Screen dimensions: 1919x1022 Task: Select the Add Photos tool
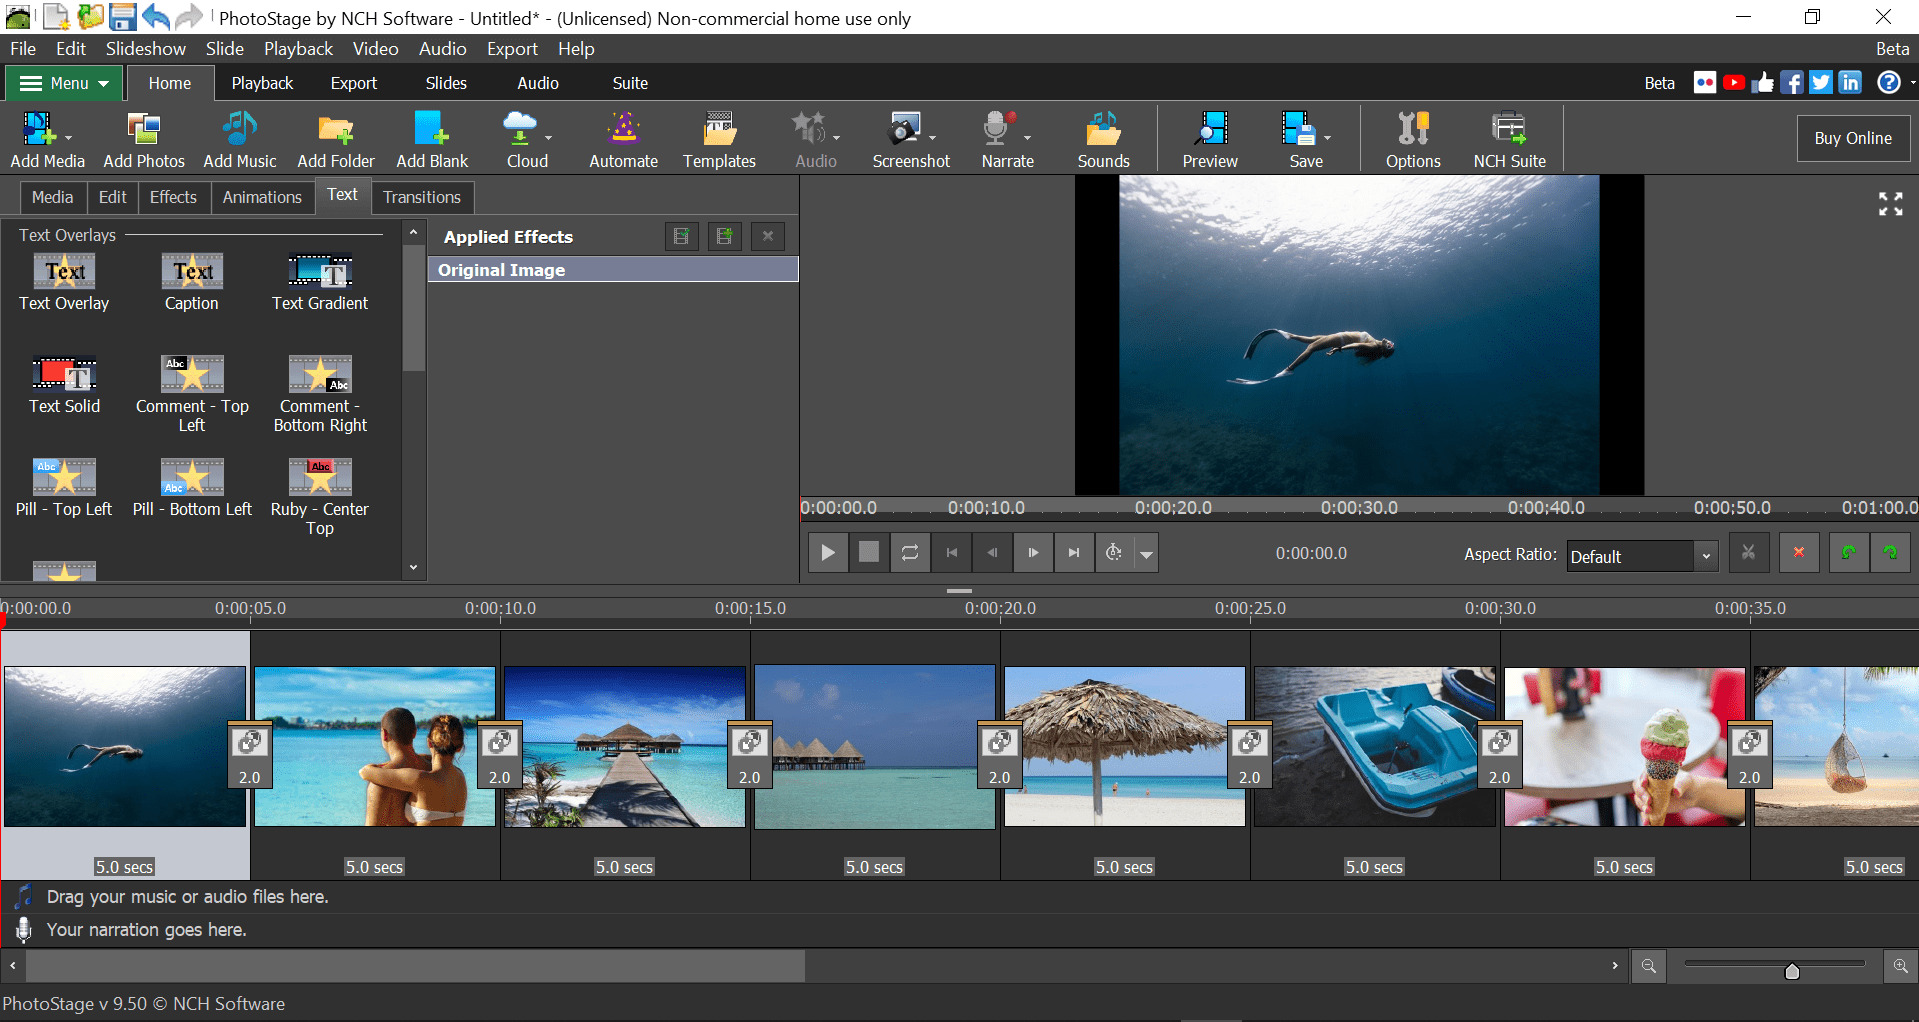(144, 138)
